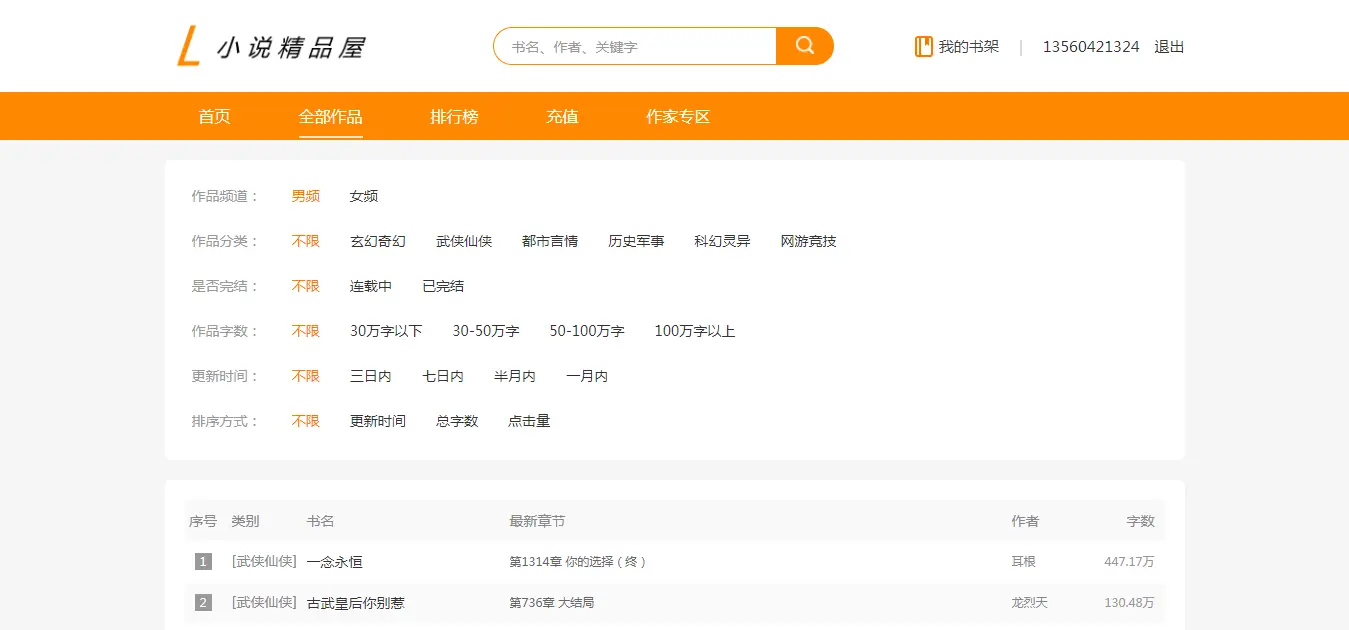This screenshot has height=630, width=1349.
Task: Select the 全部作品 navigation tab
Action: (x=330, y=116)
